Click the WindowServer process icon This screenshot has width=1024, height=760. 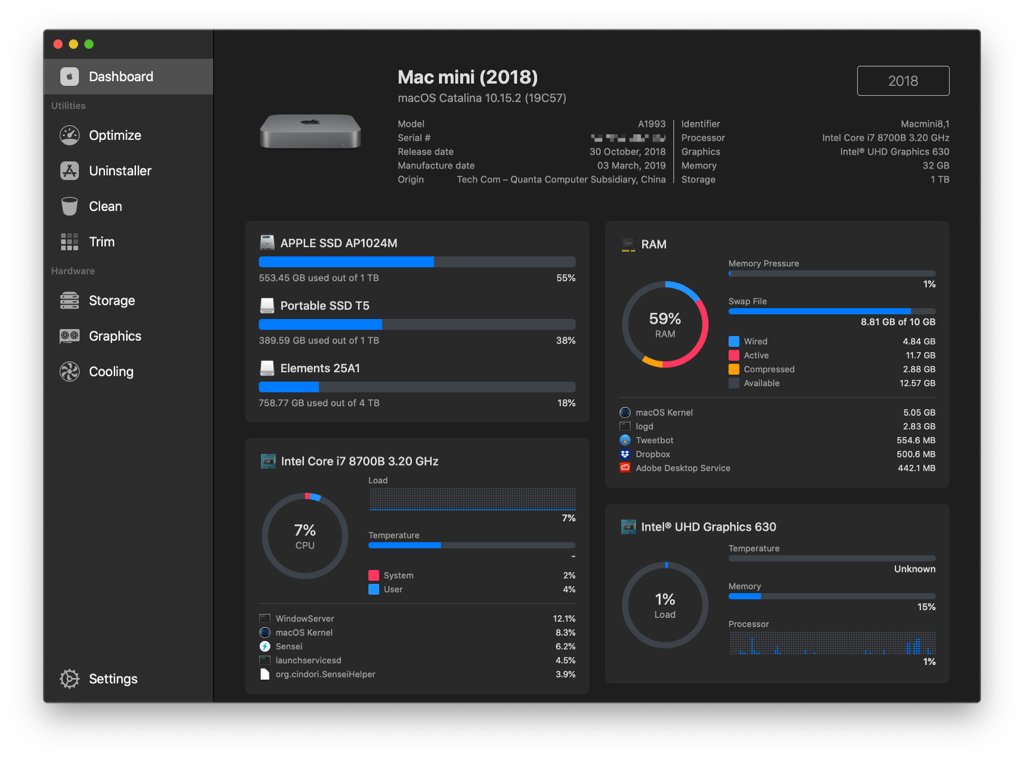tap(264, 618)
